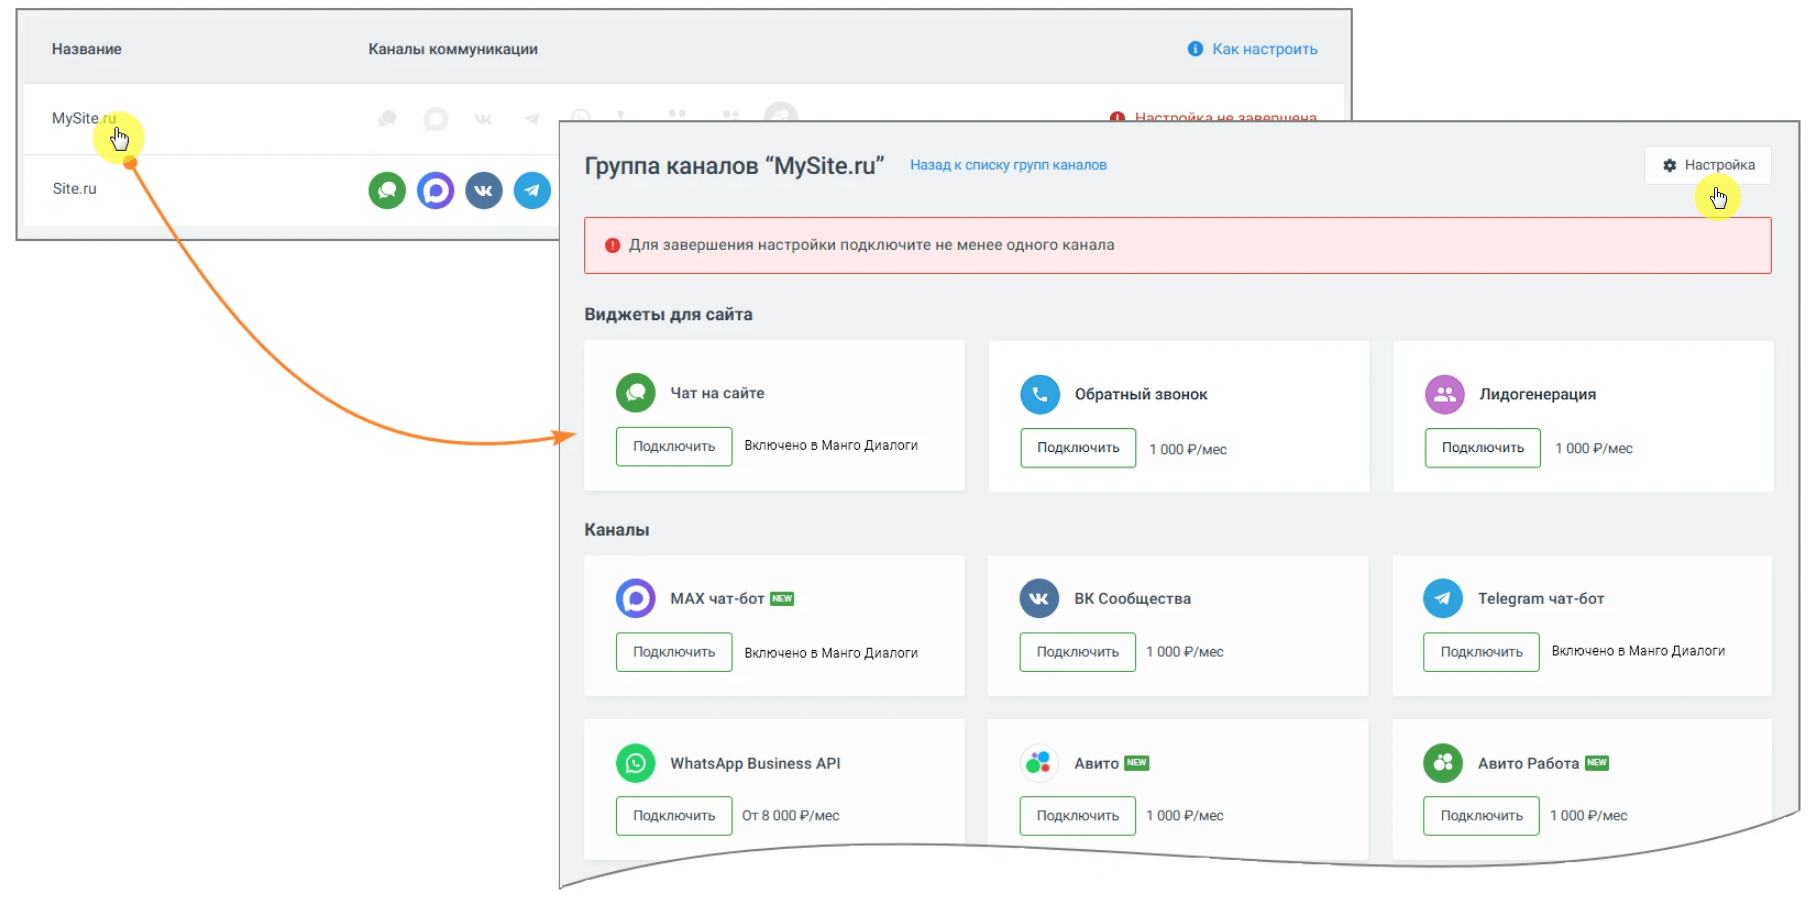
Task: Connect the Чат на сайте widget
Action: coord(674,446)
